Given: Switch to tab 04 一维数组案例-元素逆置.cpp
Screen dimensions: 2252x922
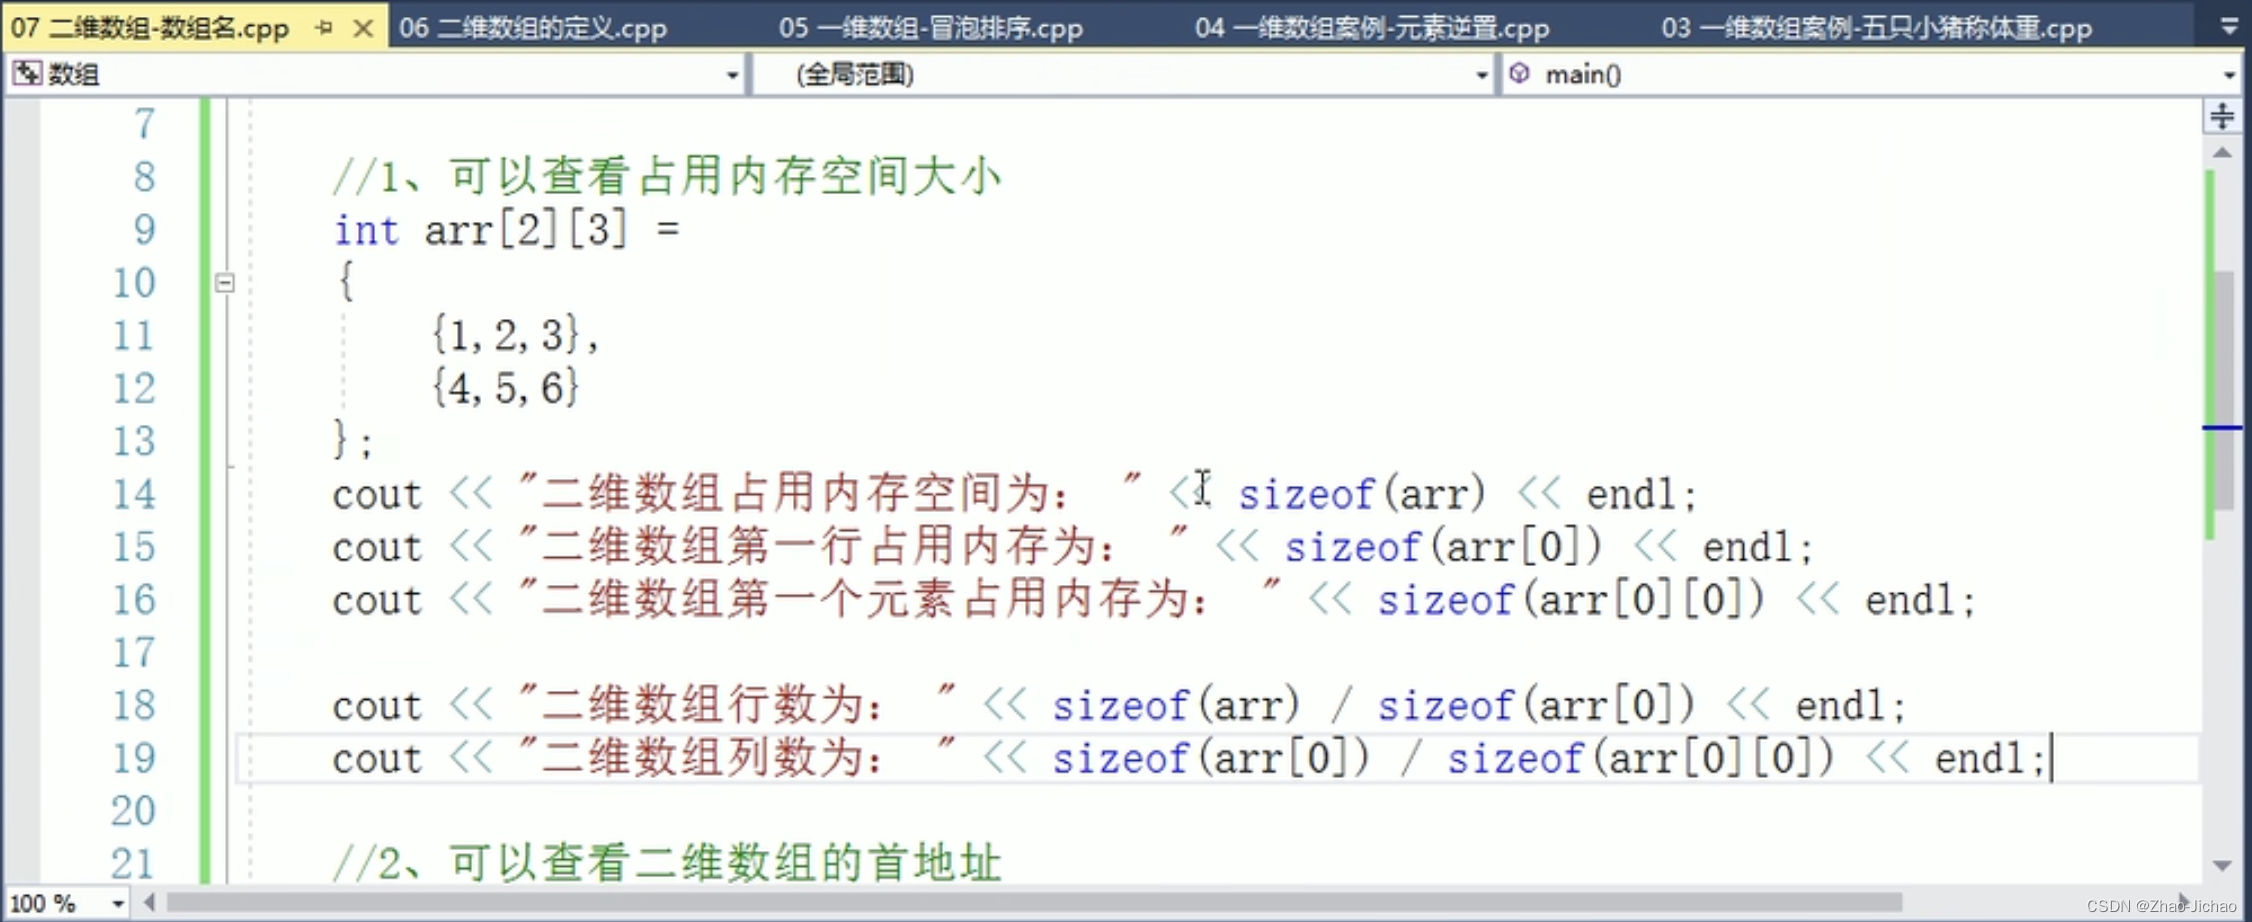Looking at the screenshot, I should pos(1372,27).
